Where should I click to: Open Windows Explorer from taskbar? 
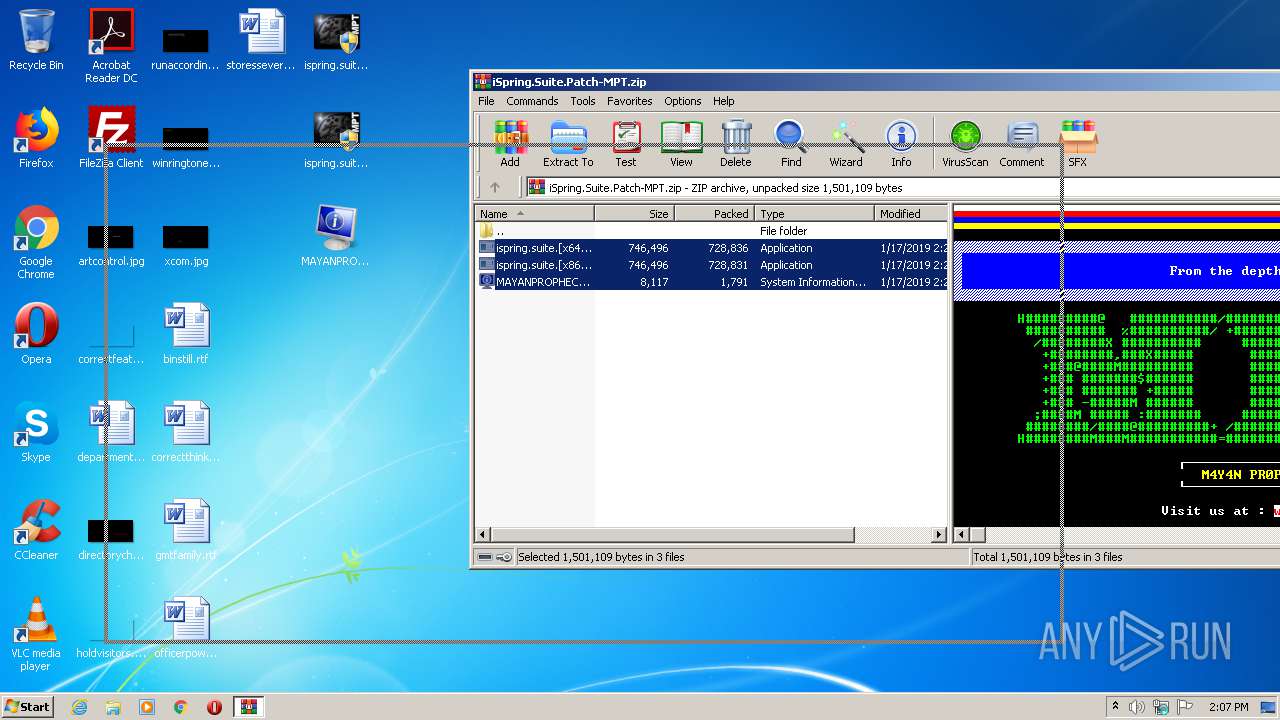(113, 707)
